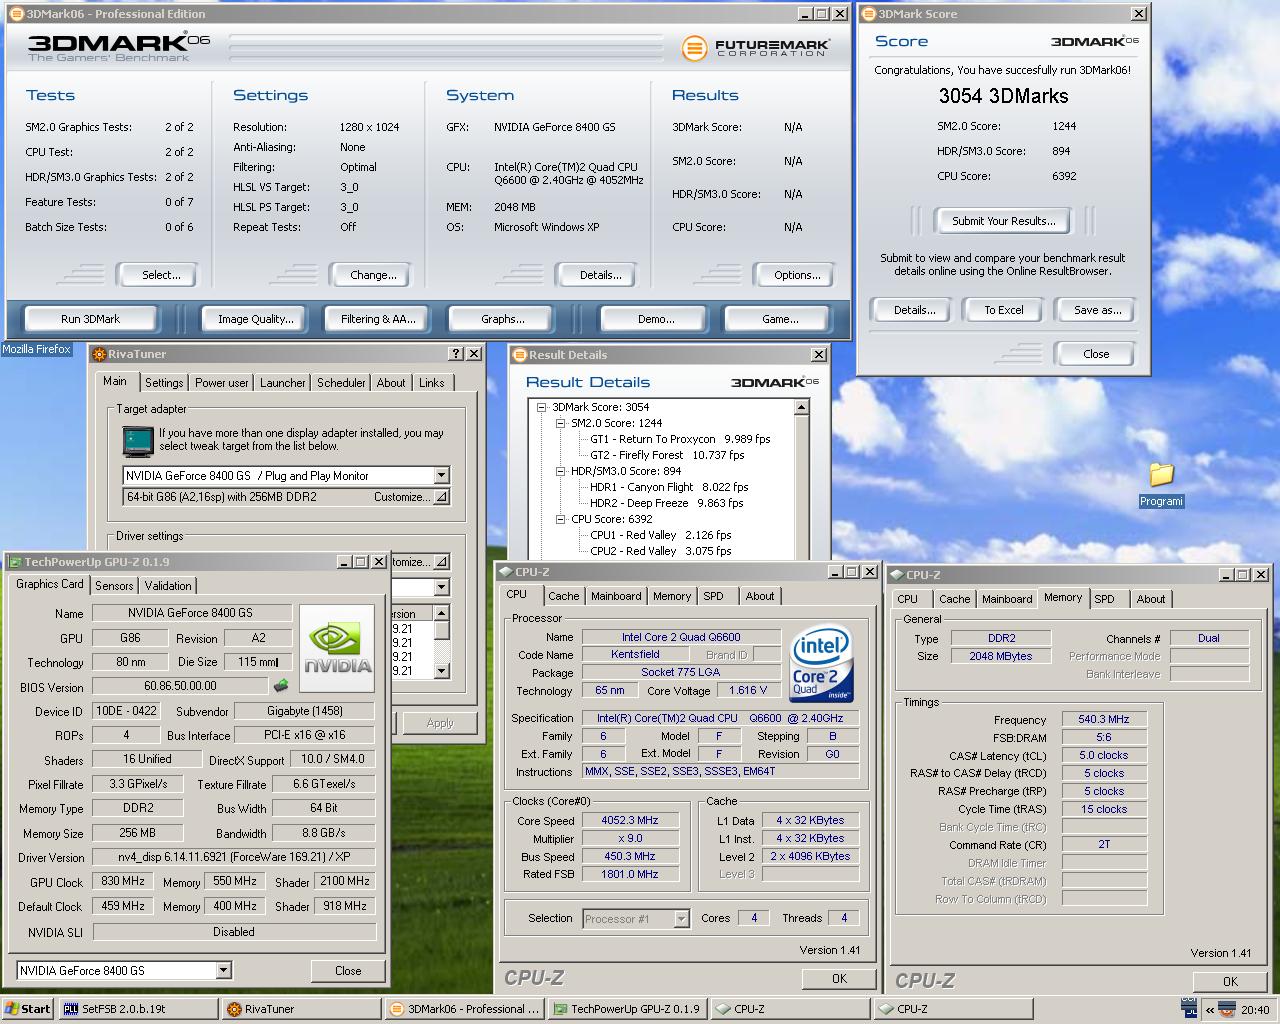Click the Run 3DMark button
The width and height of the screenshot is (1280, 1024).
click(90, 319)
